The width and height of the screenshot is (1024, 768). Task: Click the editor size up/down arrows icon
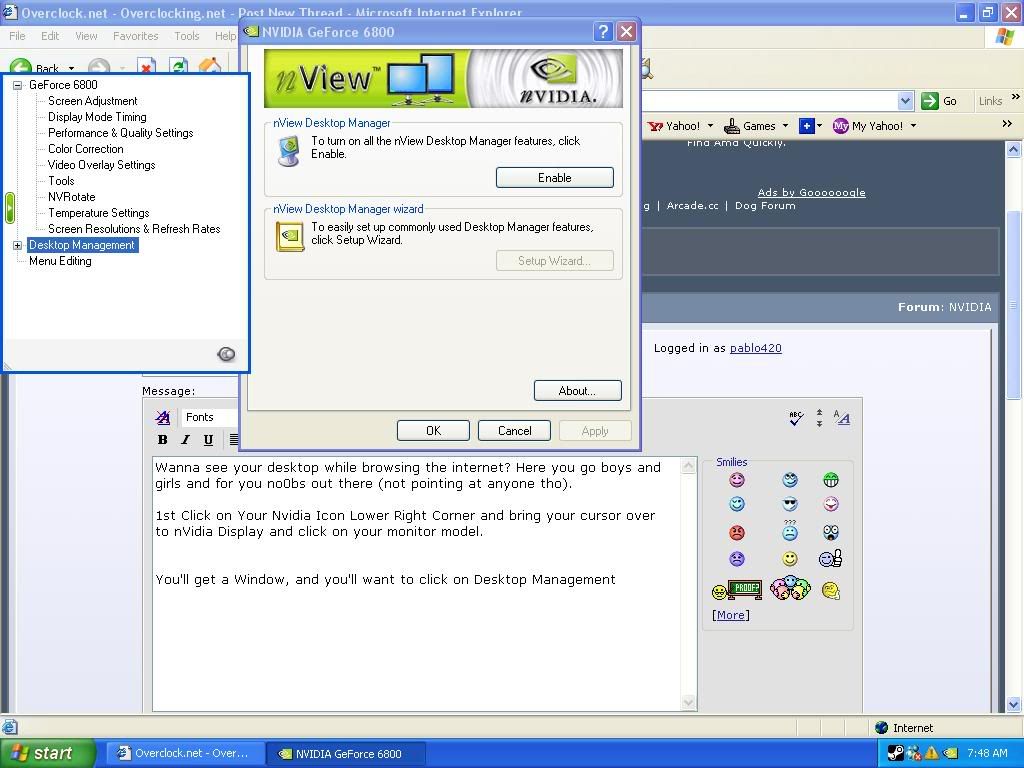click(x=819, y=418)
